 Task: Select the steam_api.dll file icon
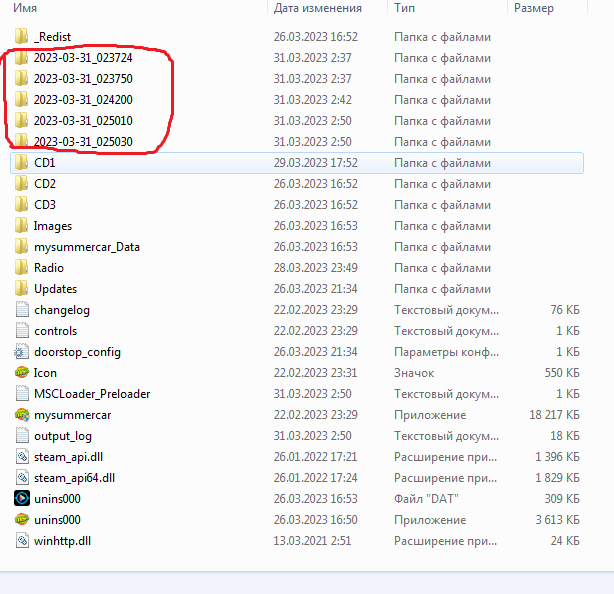click(x=22, y=457)
